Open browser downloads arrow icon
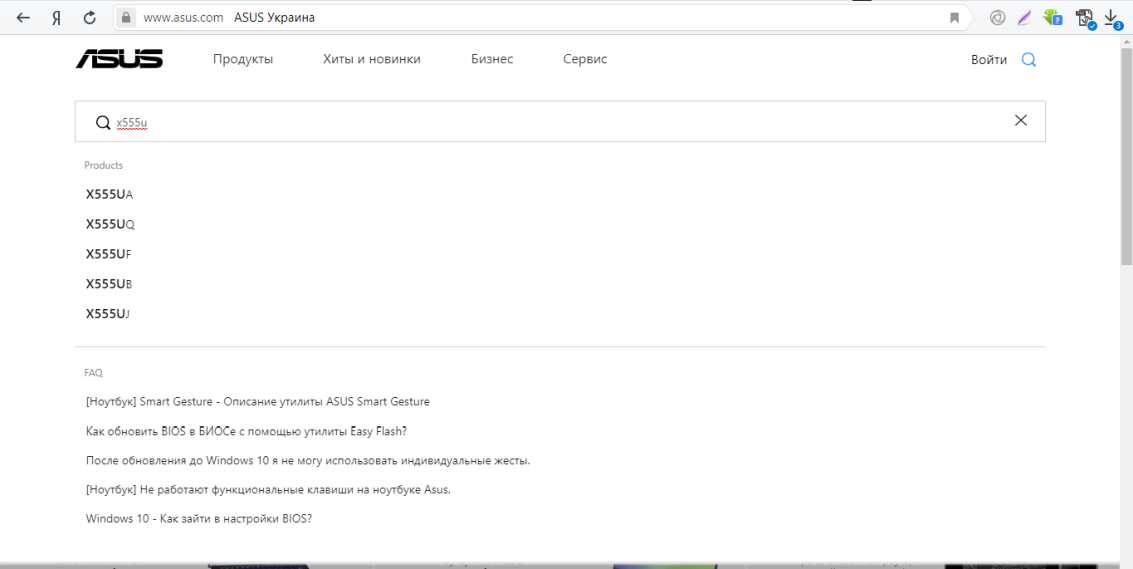Screen dimensions: 1133x569 point(1111,18)
